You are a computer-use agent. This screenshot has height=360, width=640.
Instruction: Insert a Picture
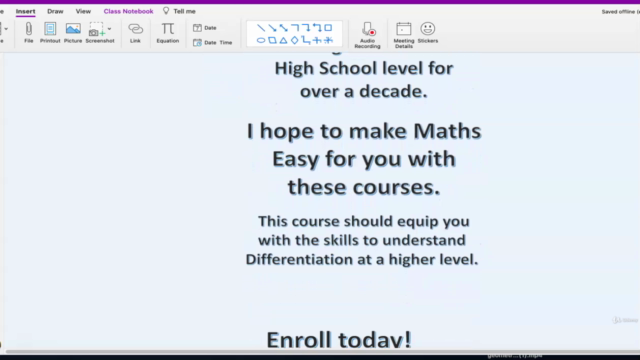pos(73,32)
